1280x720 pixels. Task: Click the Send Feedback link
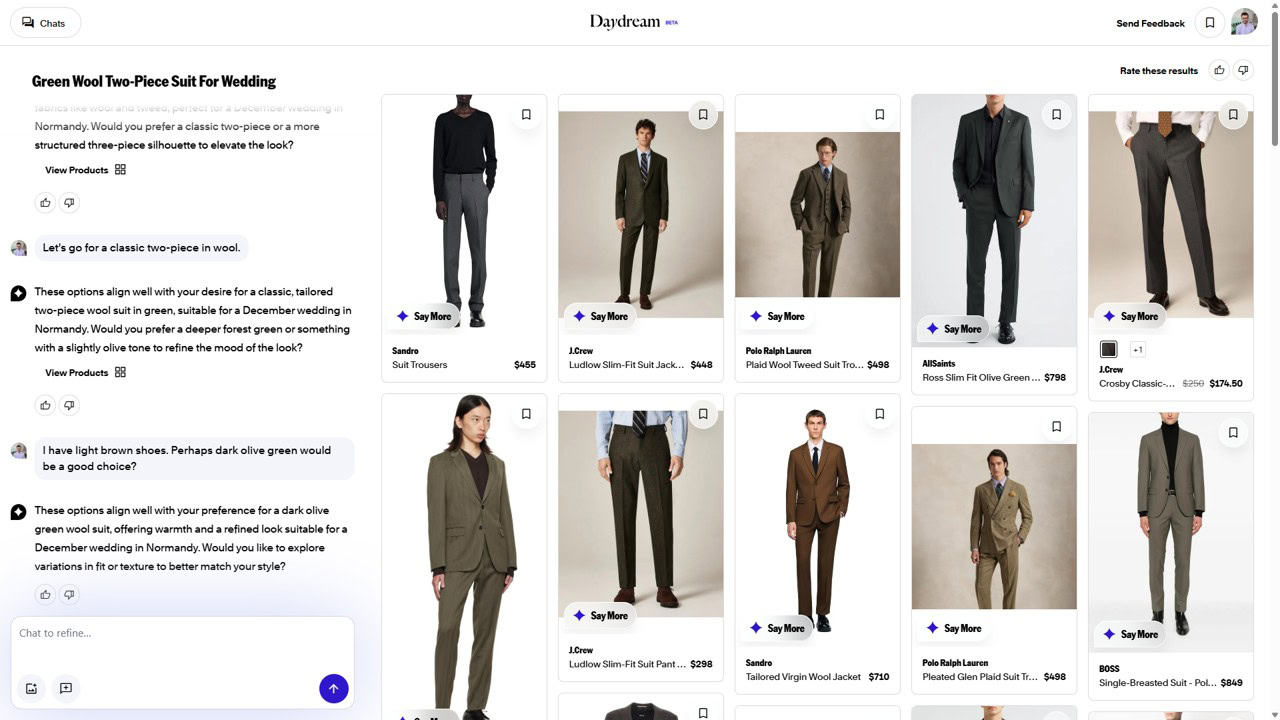click(x=1150, y=23)
